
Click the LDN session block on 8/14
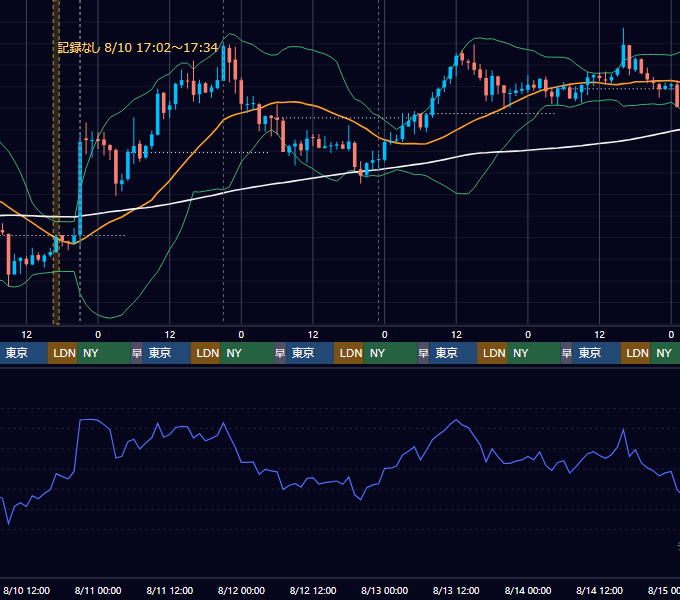pos(635,353)
